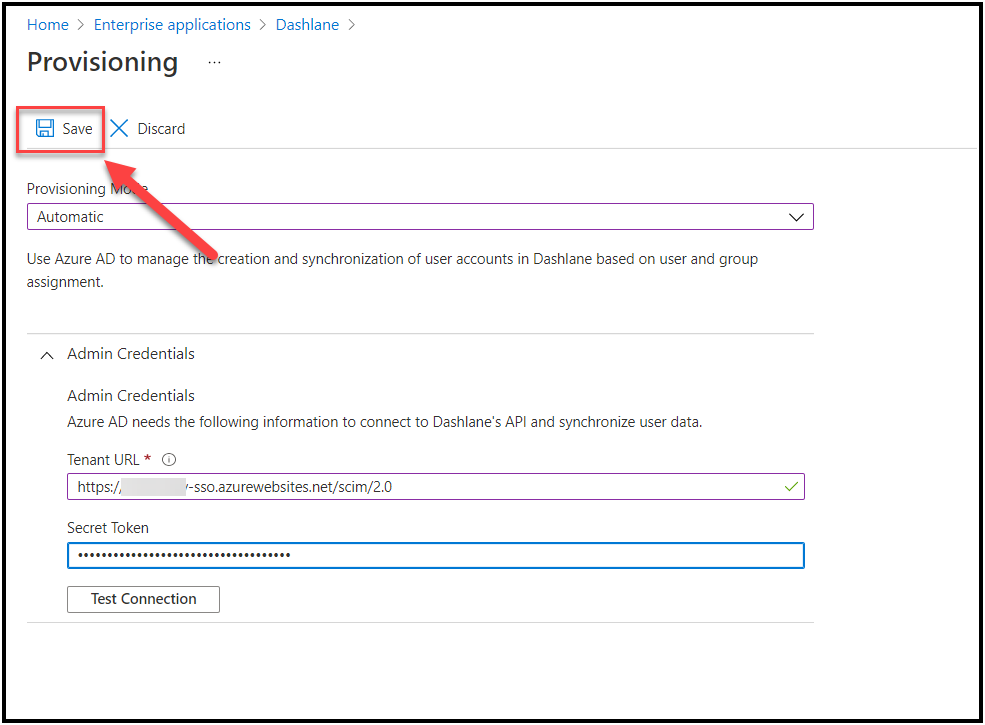The height and width of the screenshot is (725, 985).
Task: Click the Discard label in the command bar
Action: [x=161, y=129]
